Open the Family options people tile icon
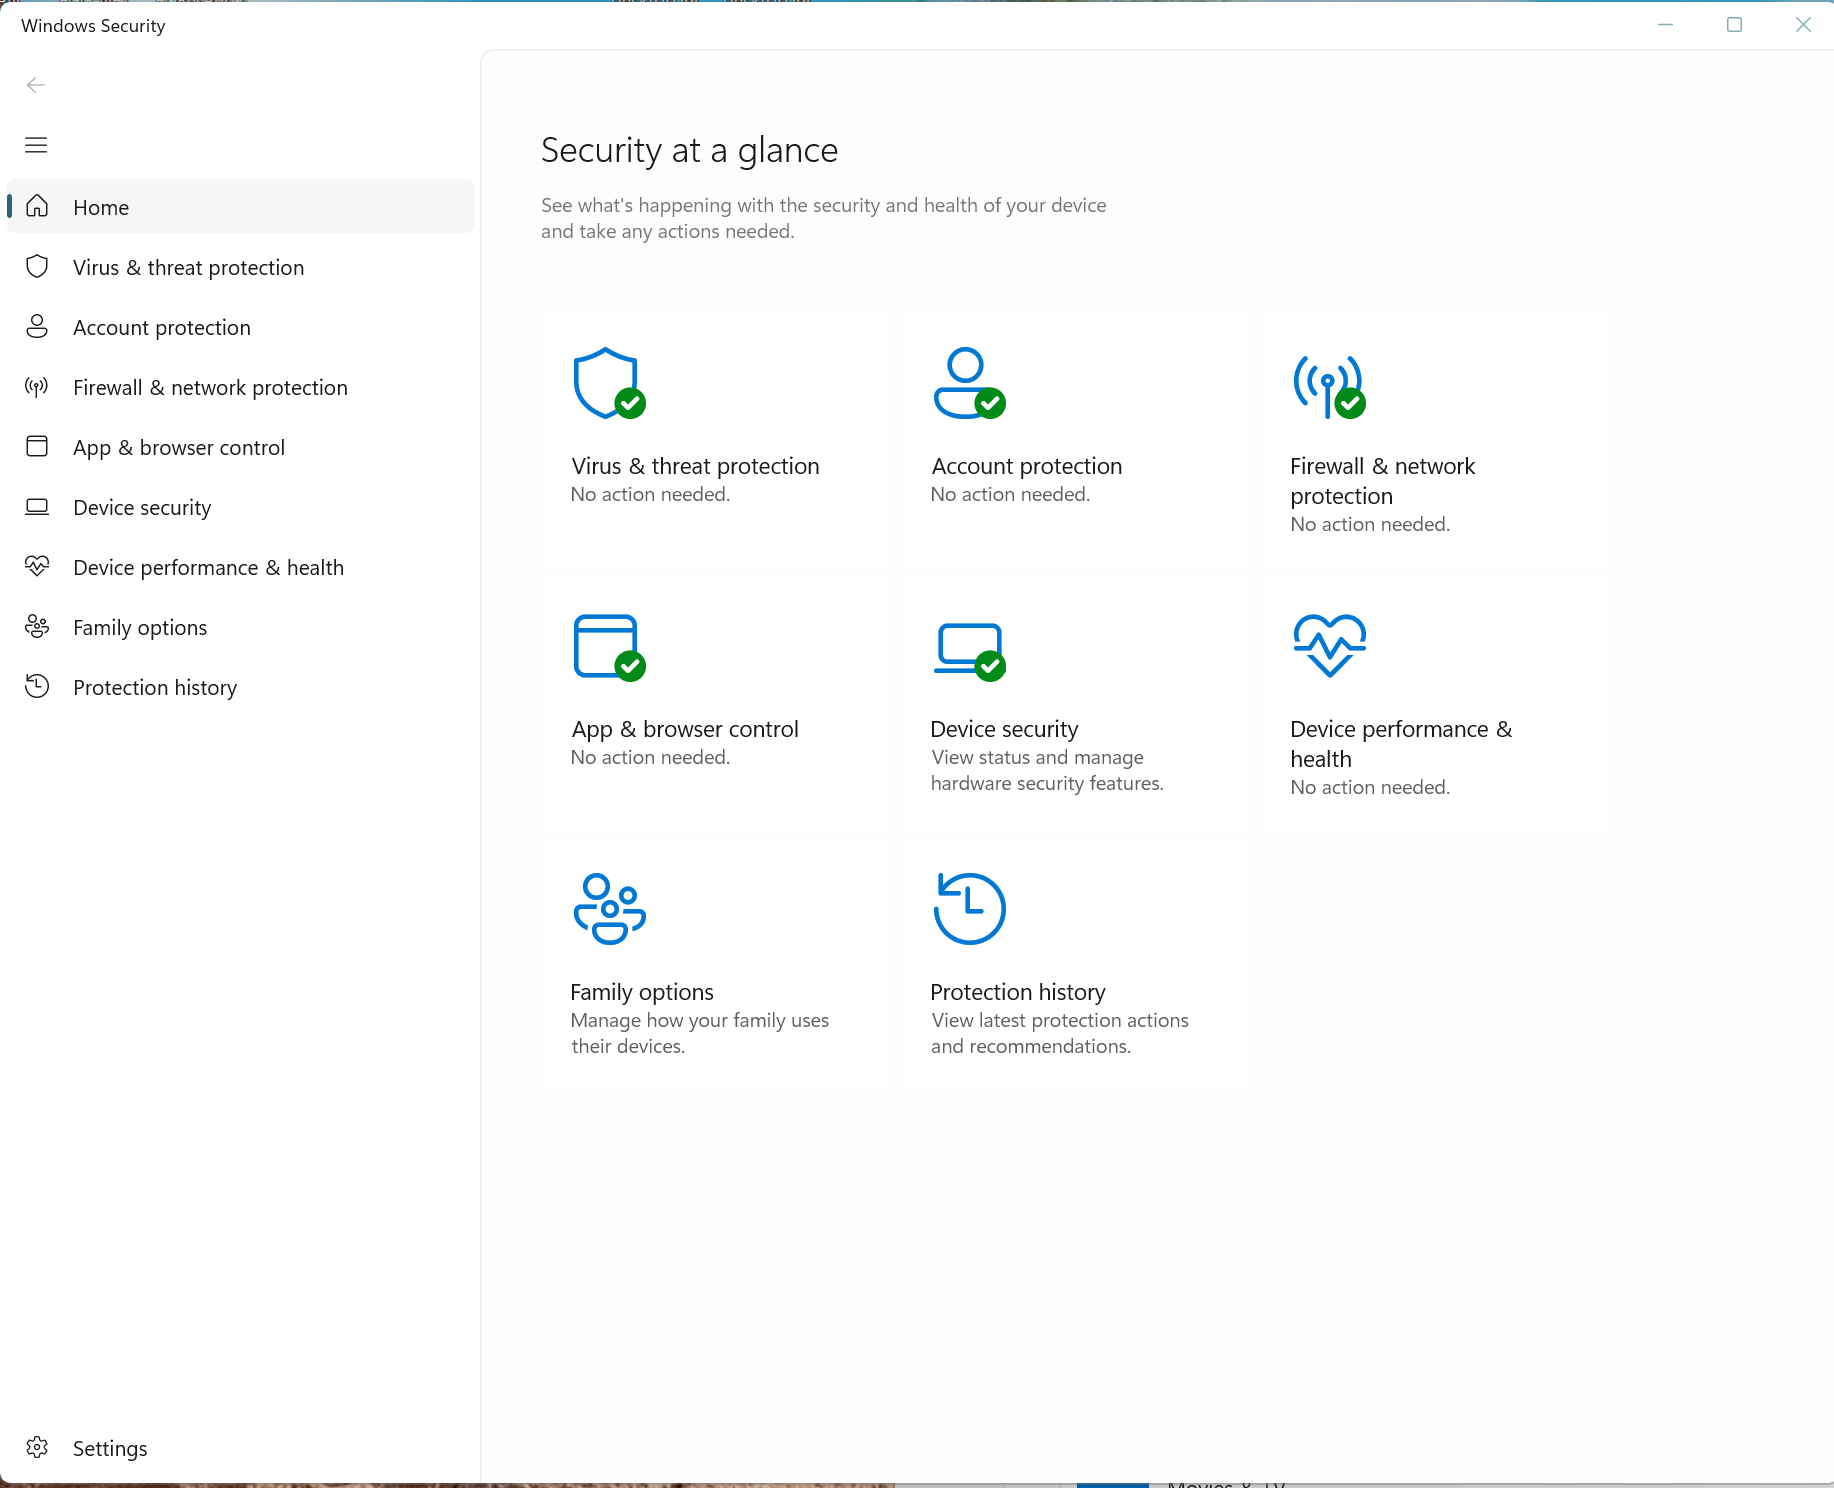 point(609,909)
